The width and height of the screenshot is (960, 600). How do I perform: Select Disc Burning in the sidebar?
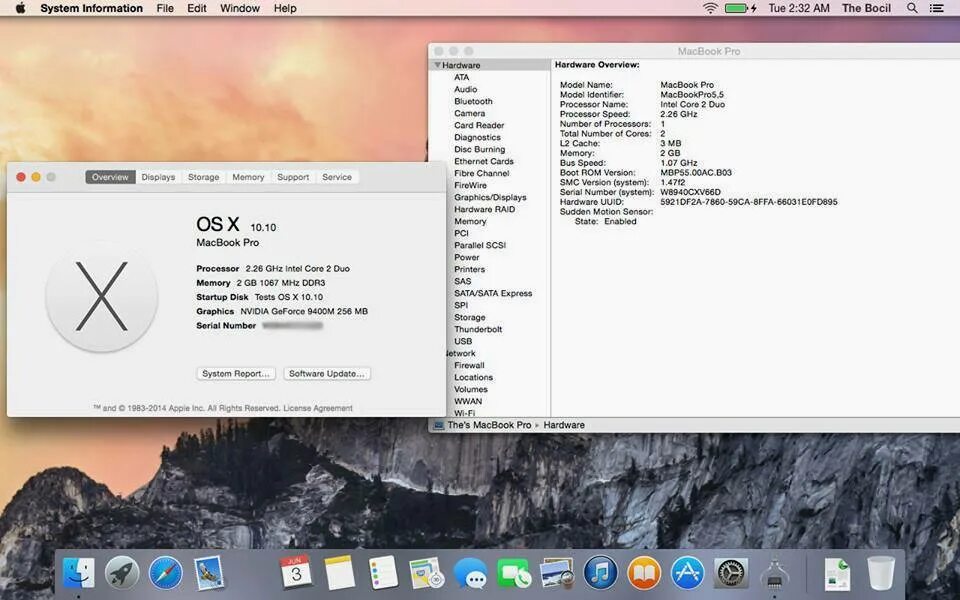click(x=479, y=149)
